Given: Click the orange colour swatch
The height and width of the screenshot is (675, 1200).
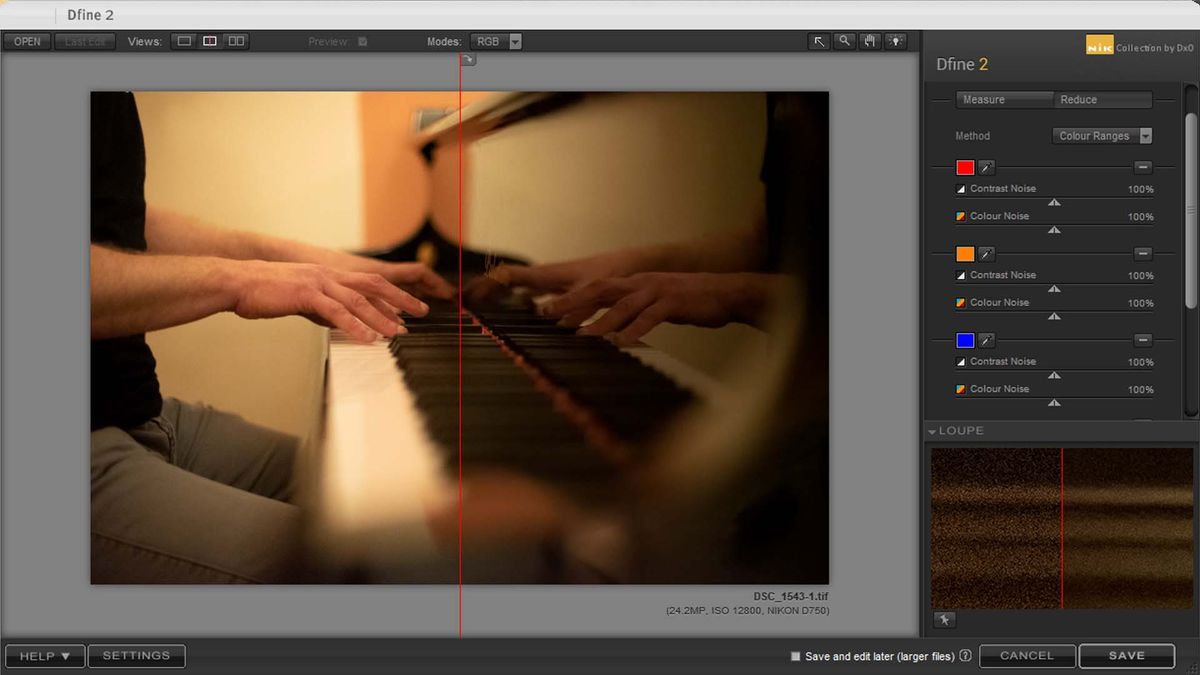Looking at the screenshot, I should [x=965, y=254].
